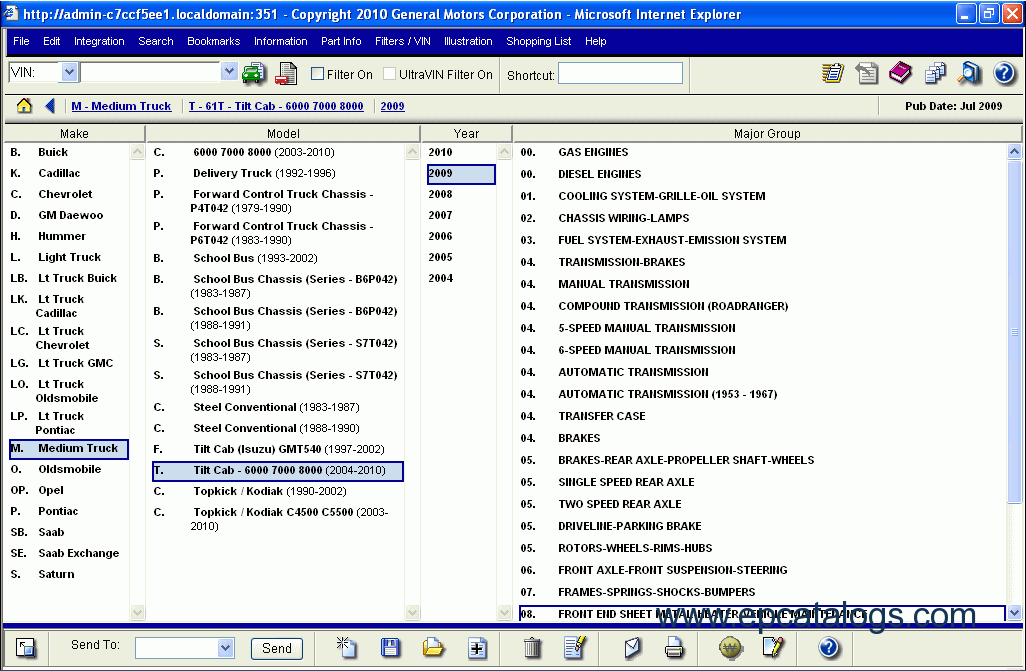Click the yellow open folder icon
1026x671 pixels.
click(x=433, y=648)
